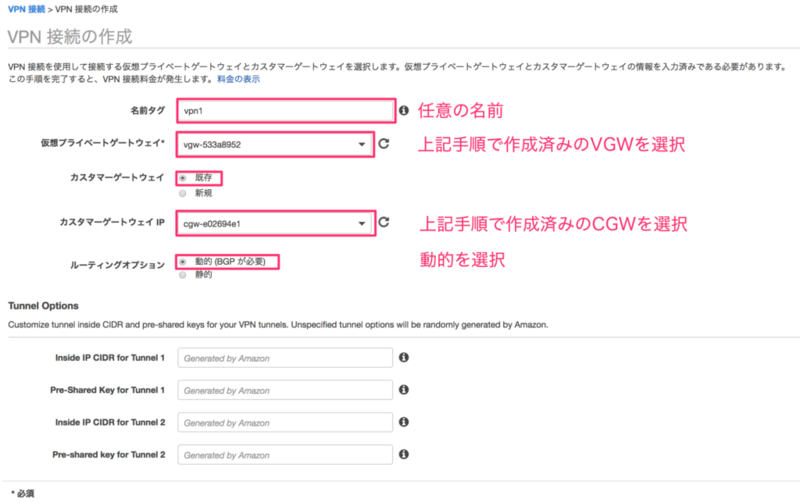Choose 動的 (BGP が必要) routing option

pyautogui.click(x=183, y=262)
